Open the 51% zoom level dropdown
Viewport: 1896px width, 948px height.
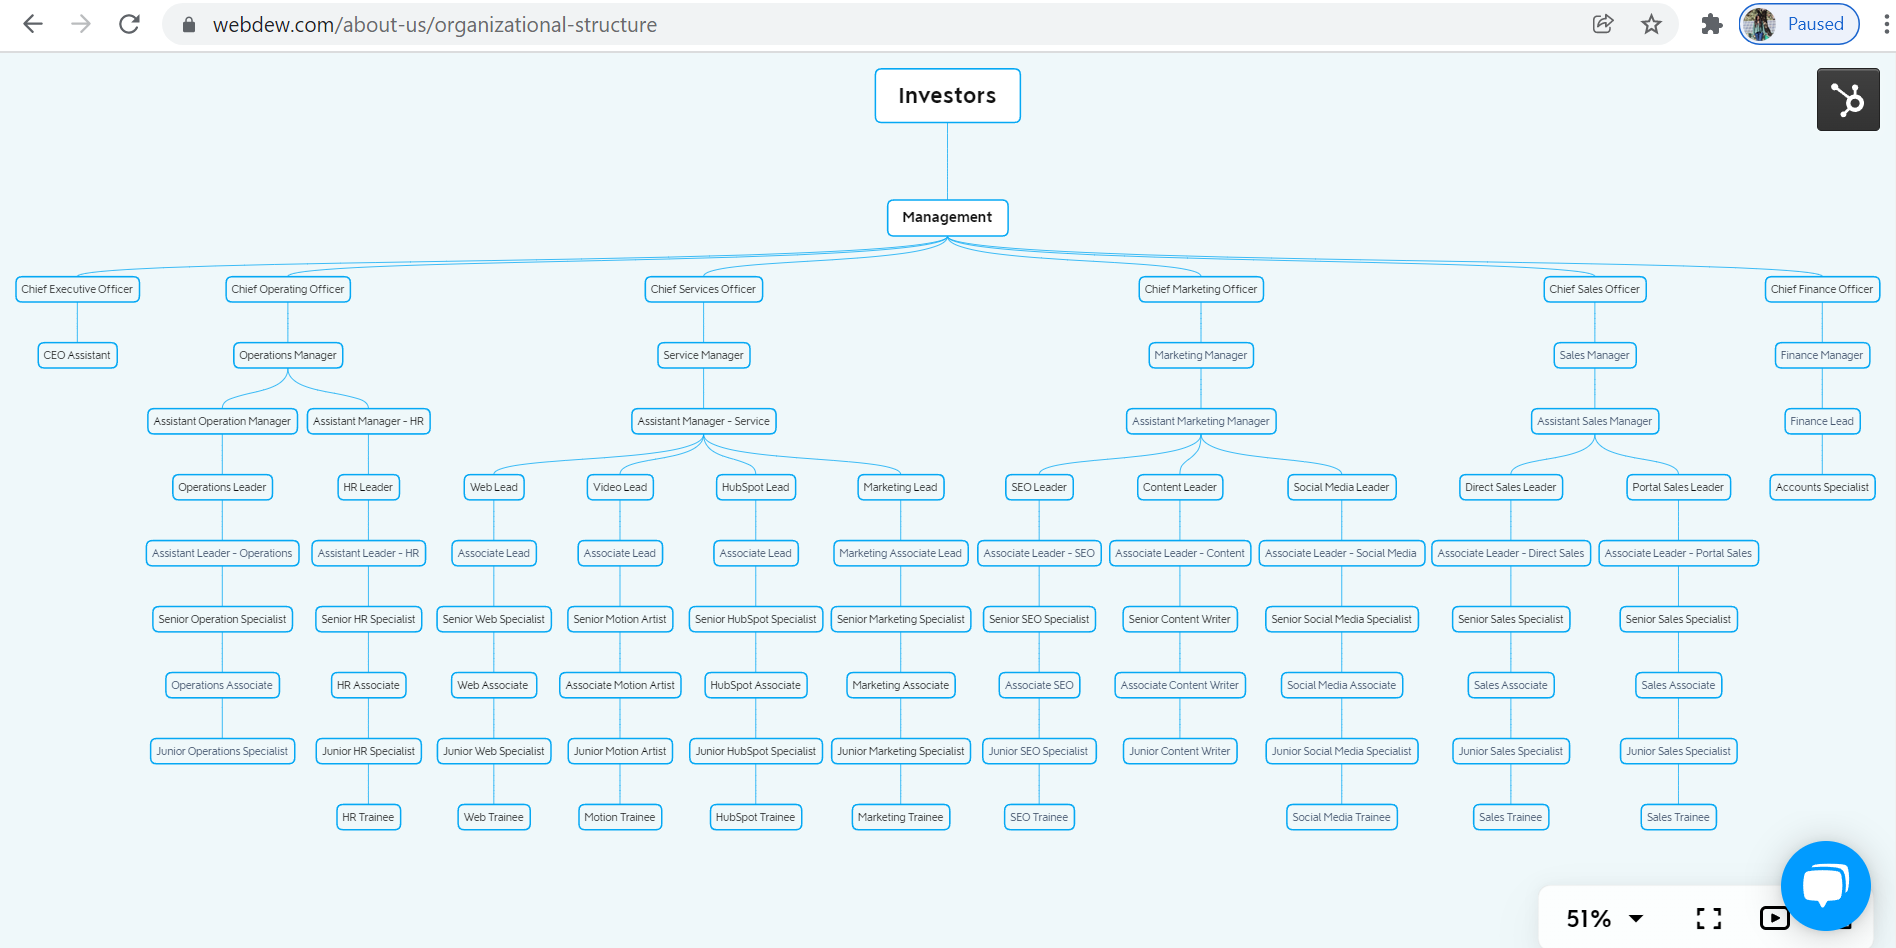[x=1604, y=918]
